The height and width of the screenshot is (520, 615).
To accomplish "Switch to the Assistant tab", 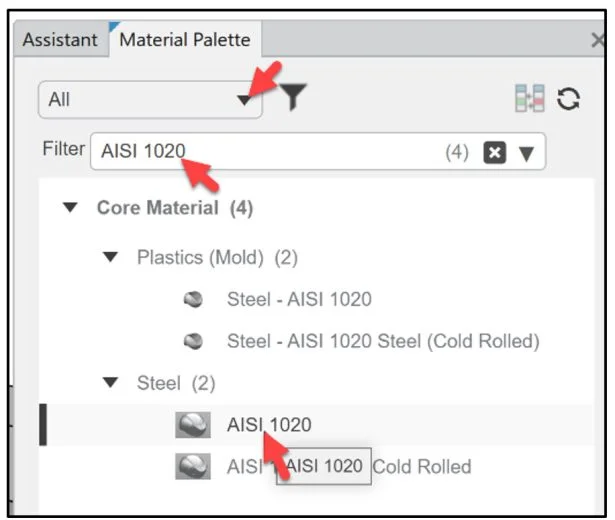I will pos(60,41).
